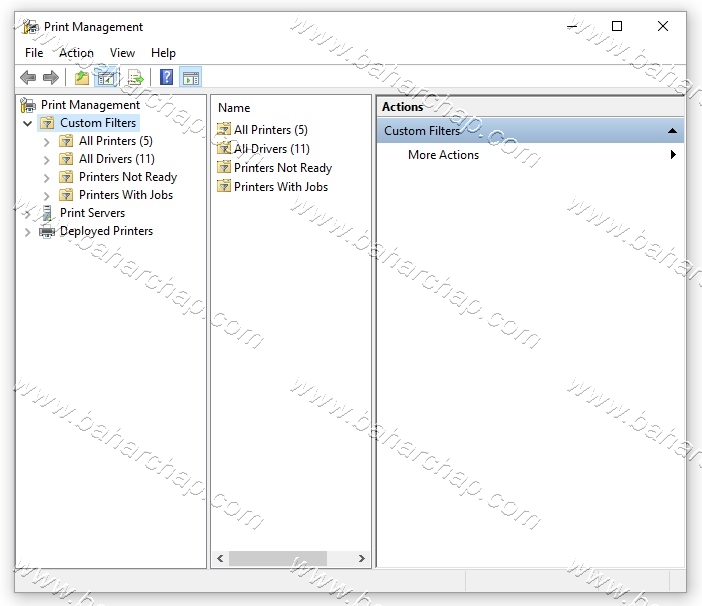Image resolution: width=702 pixels, height=606 pixels.
Task: Click Printers Not Ready icon in tree
Action: coord(66,177)
